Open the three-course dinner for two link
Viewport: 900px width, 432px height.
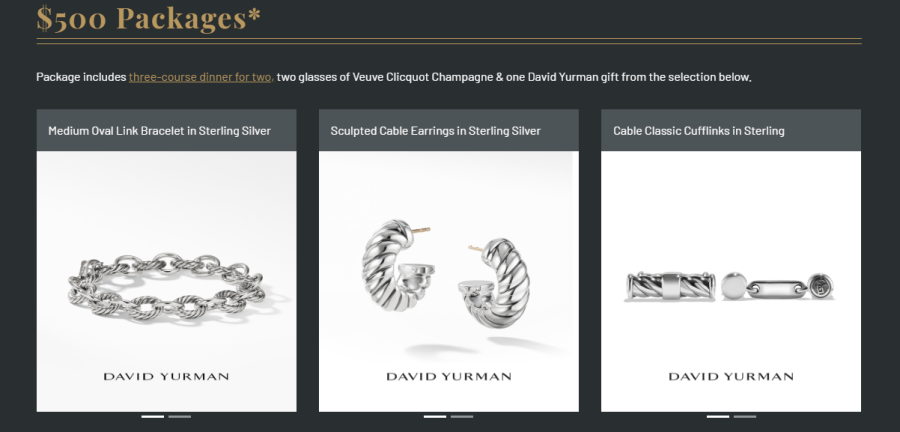coord(201,77)
